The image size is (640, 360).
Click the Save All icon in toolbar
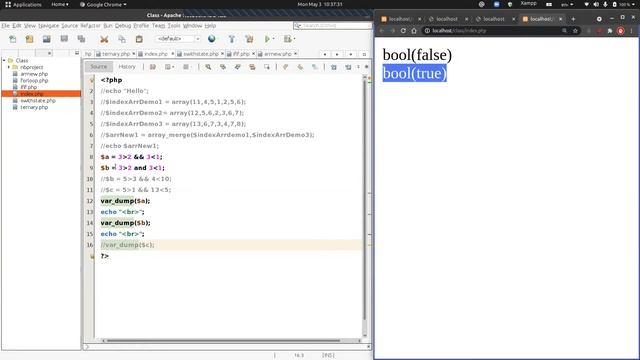81,39
